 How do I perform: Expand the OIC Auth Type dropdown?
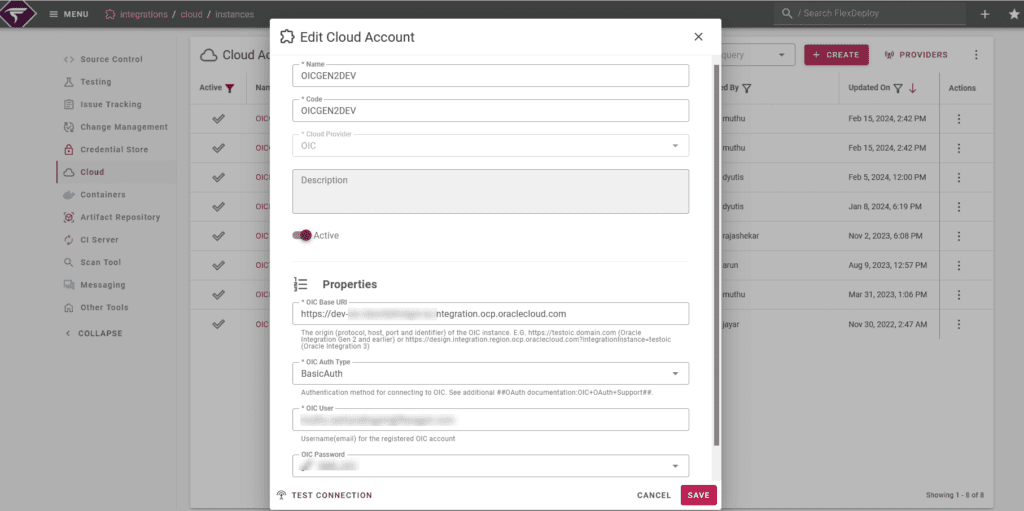click(675, 374)
